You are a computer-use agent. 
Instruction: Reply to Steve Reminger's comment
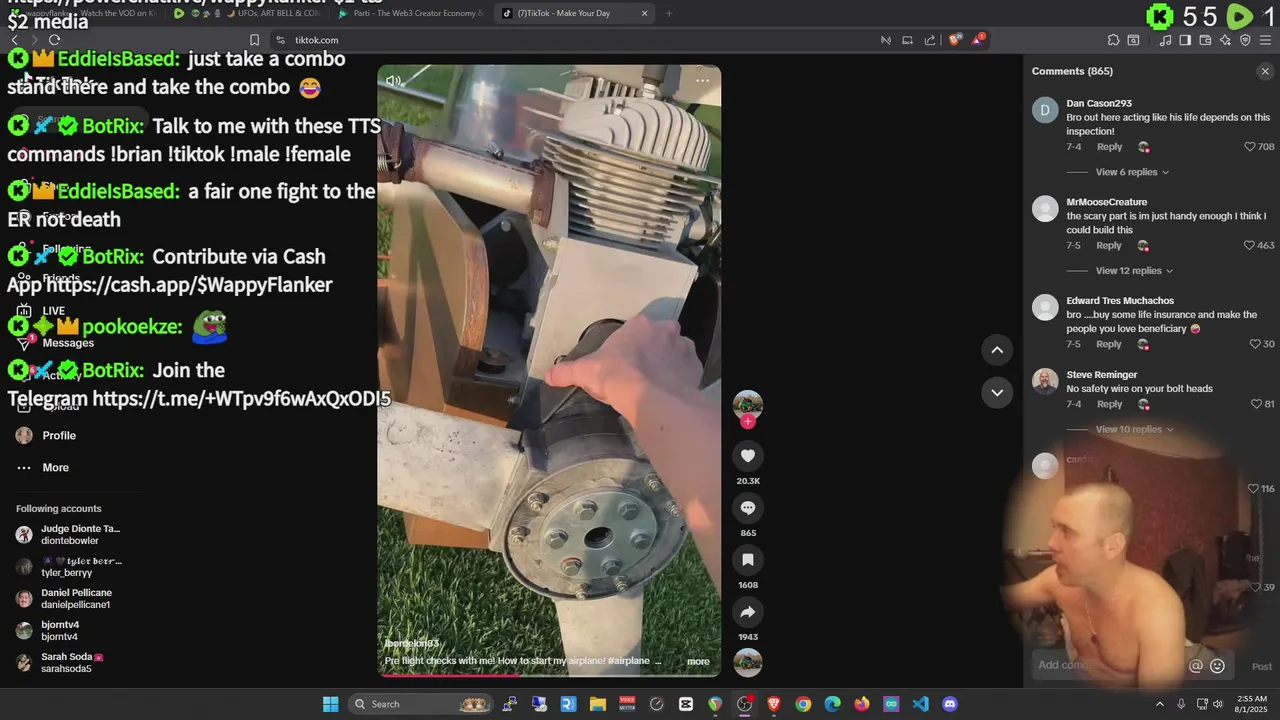coord(1109,404)
